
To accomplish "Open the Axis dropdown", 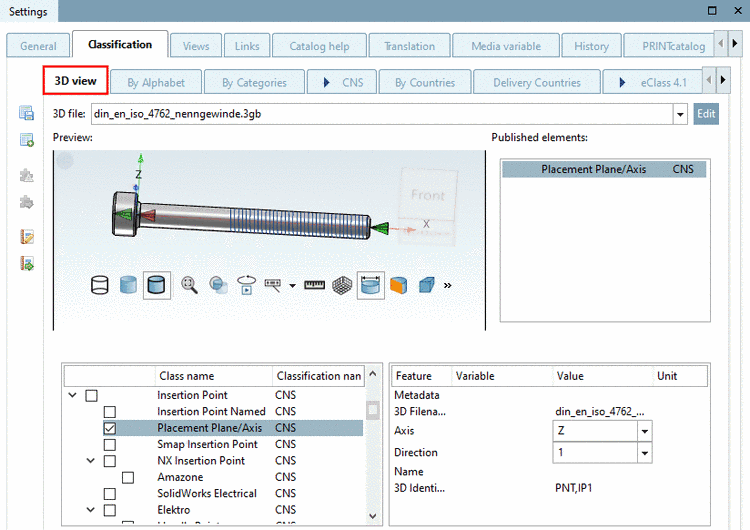I will [644, 431].
